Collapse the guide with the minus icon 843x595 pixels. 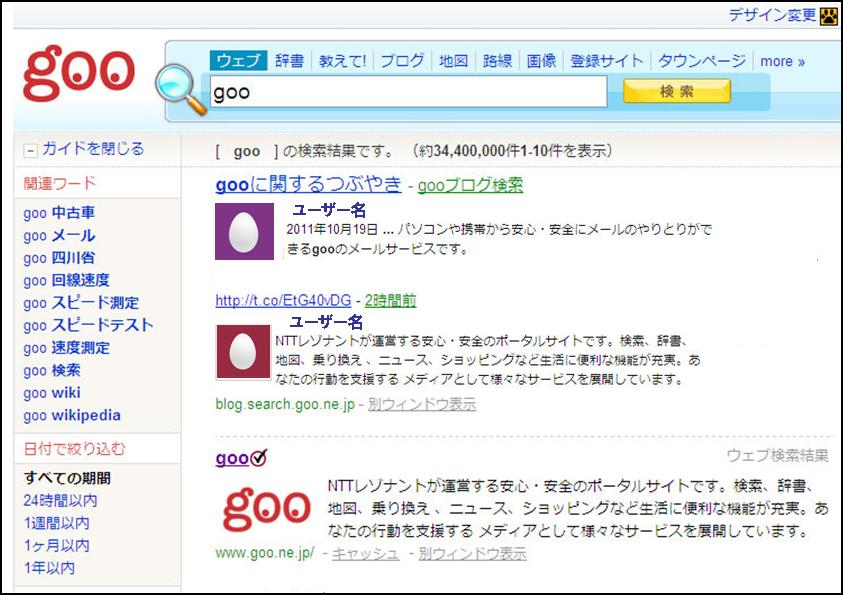tap(30, 150)
